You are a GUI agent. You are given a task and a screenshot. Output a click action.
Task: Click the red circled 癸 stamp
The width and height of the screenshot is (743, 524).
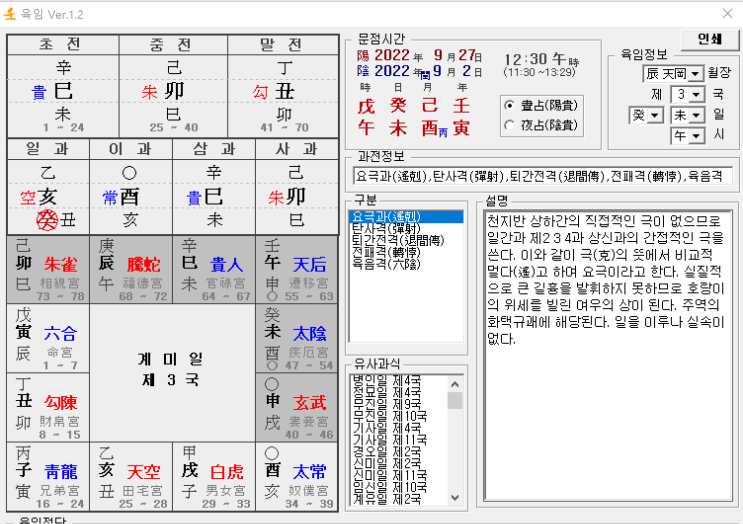[47, 220]
